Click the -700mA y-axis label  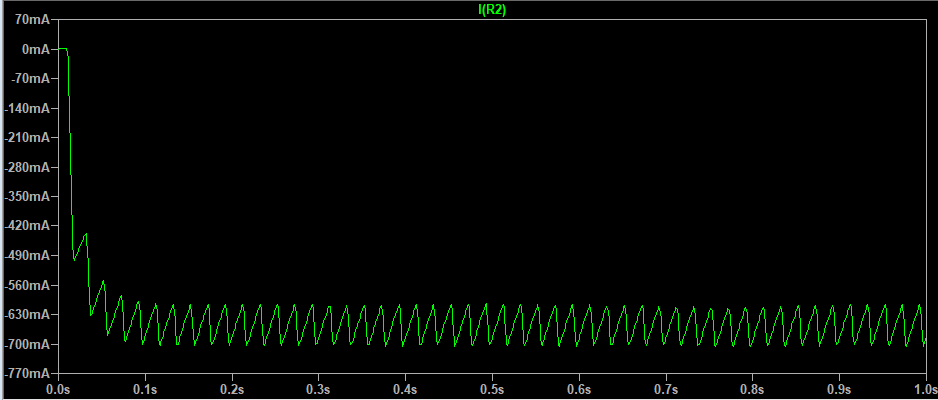coord(29,344)
